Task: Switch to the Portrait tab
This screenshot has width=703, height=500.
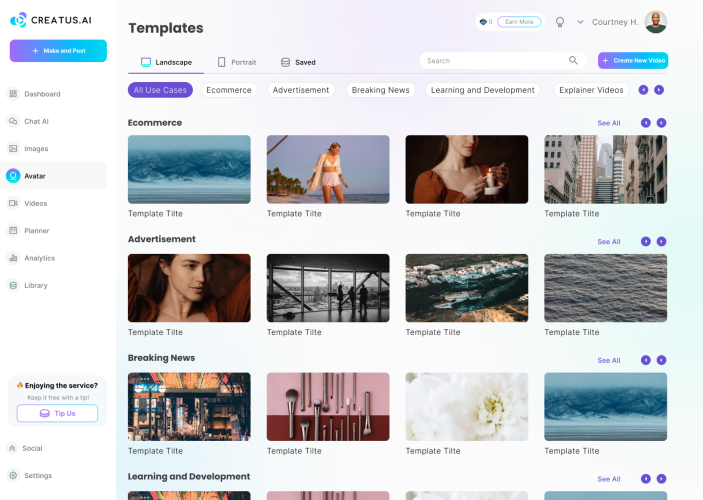Action: click(x=237, y=62)
